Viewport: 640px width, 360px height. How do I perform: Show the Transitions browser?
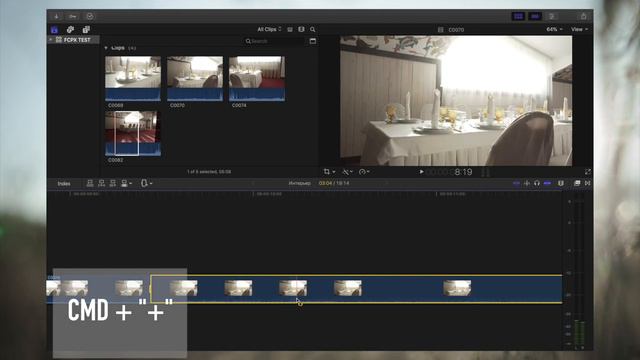tap(587, 184)
